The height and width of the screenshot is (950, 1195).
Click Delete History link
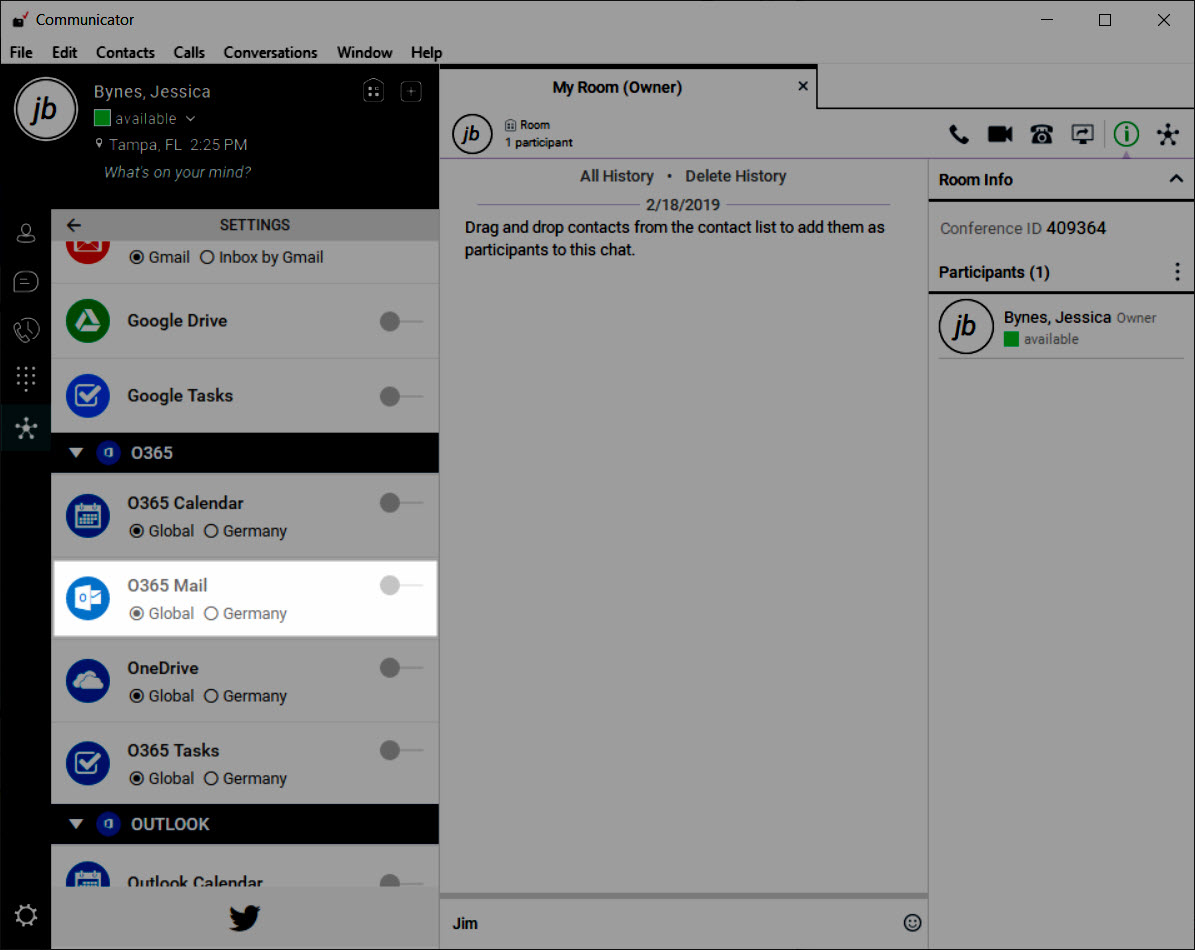point(735,176)
